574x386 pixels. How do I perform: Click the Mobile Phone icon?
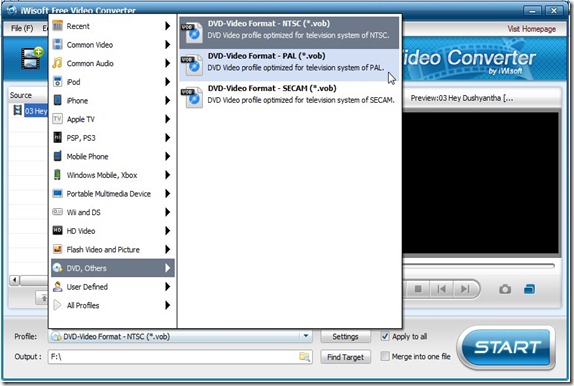pyautogui.click(x=57, y=156)
